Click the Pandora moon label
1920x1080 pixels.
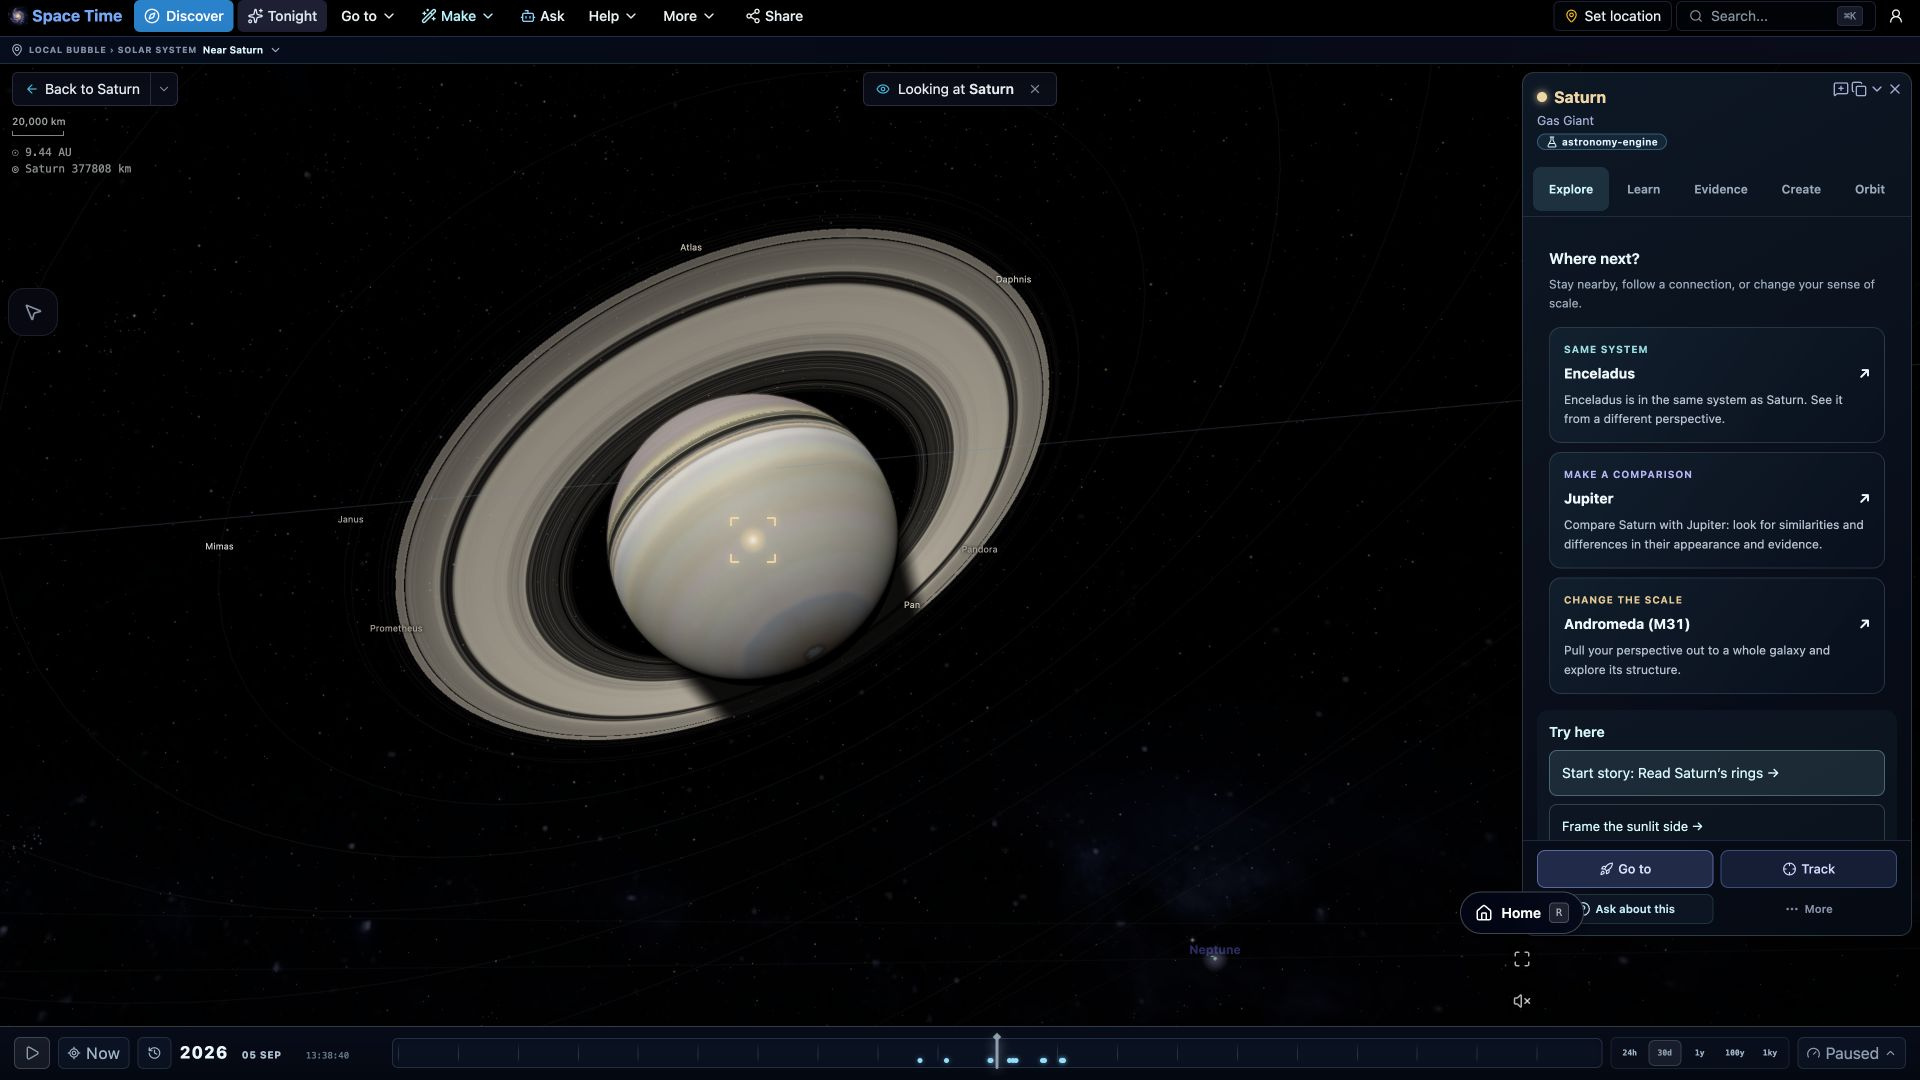[x=979, y=549]
